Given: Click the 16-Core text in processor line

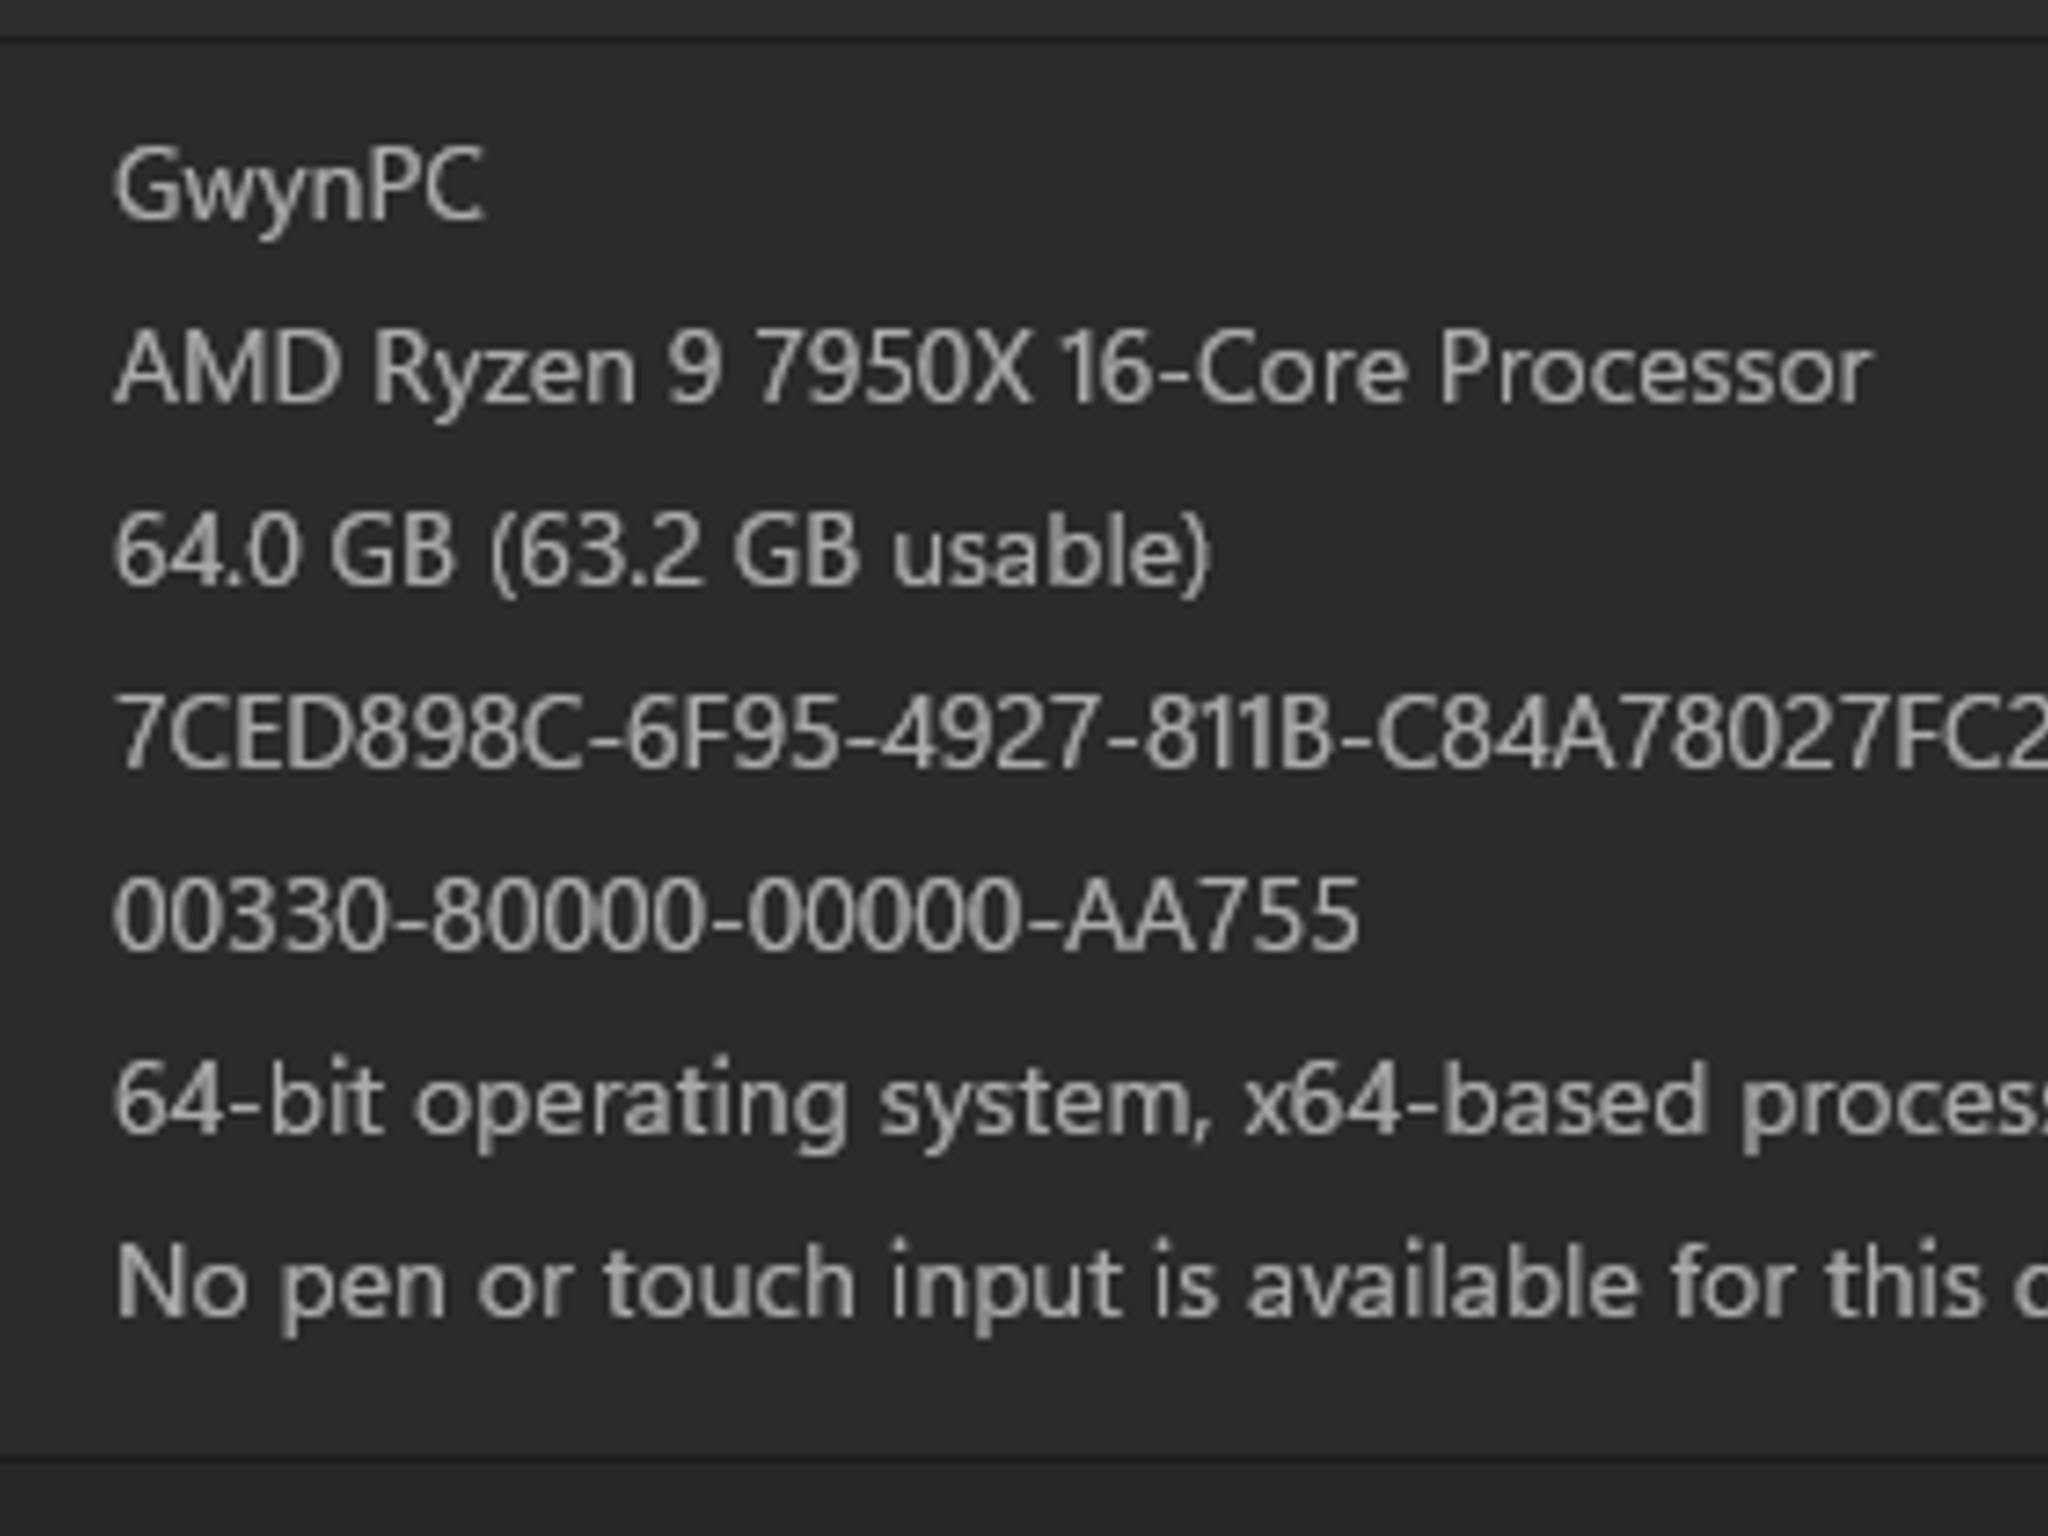Looking at the screenshot, I should pyautogui.click(x=1233, y=369).
